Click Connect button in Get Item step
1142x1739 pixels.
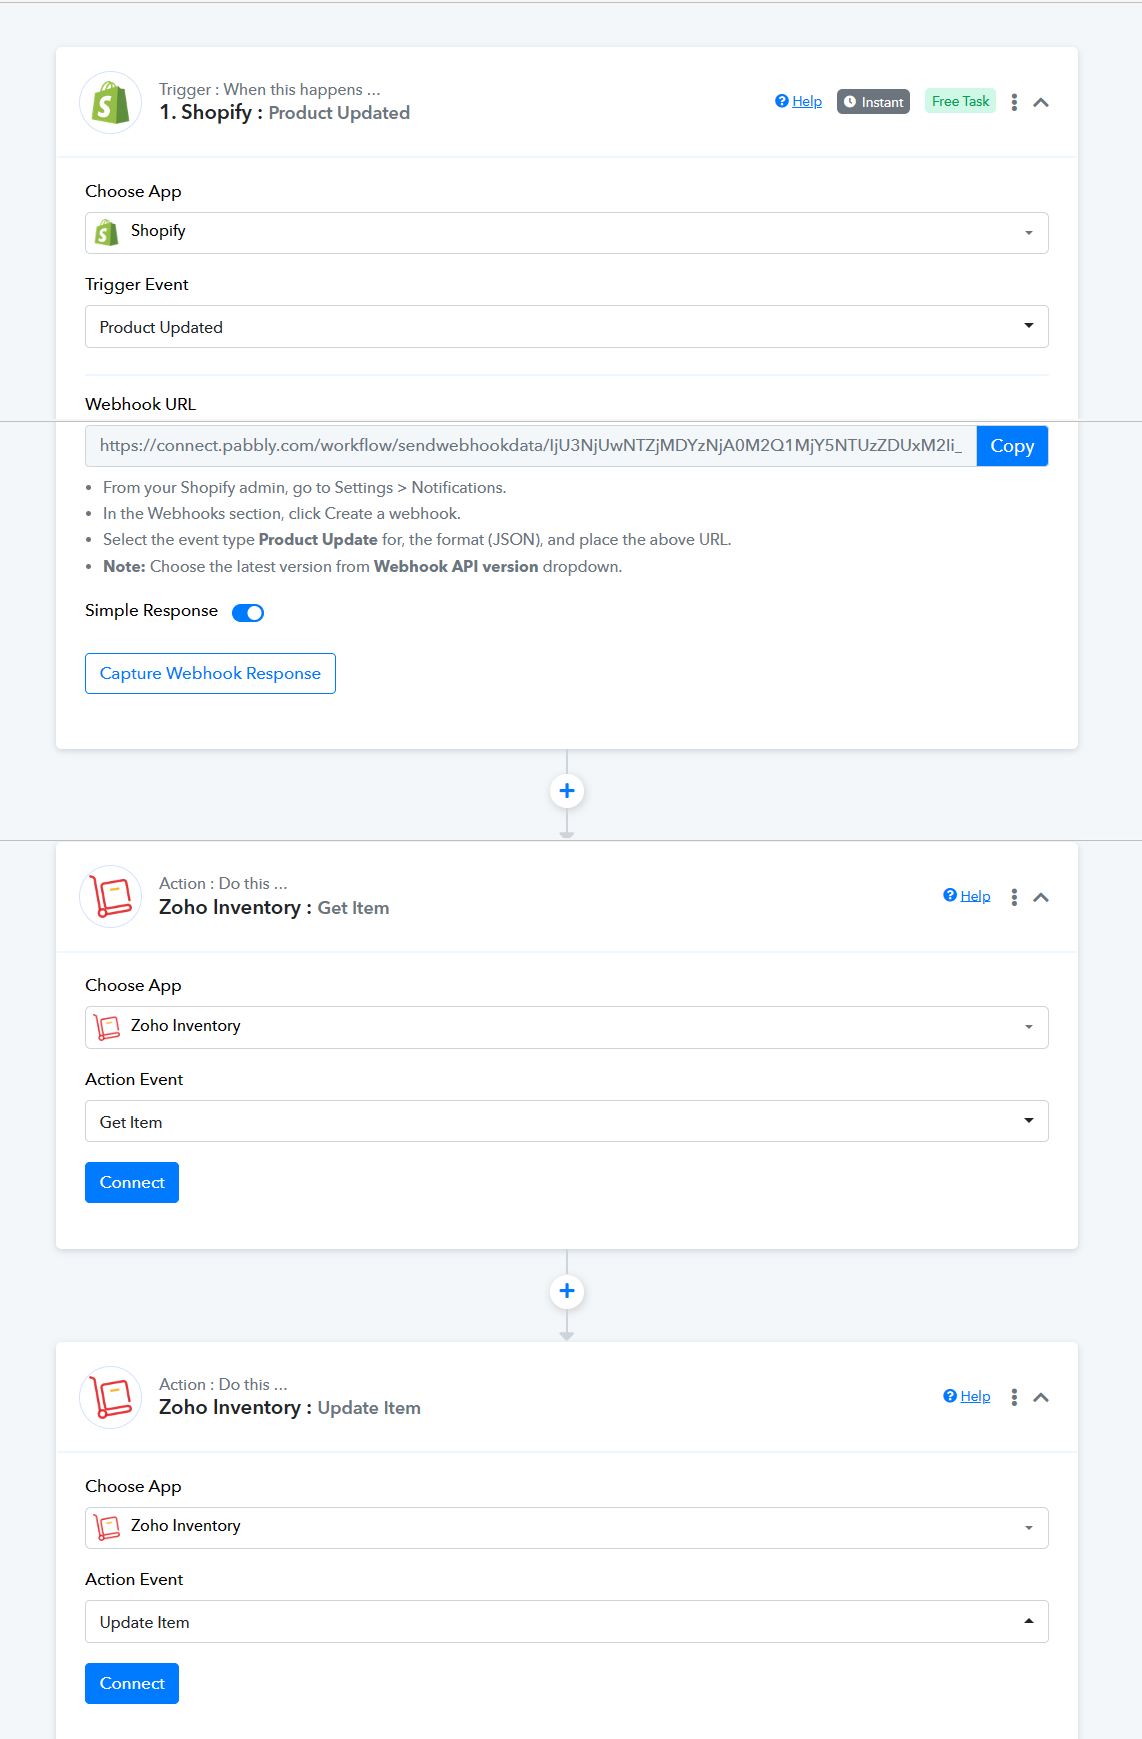[132, 1182]
